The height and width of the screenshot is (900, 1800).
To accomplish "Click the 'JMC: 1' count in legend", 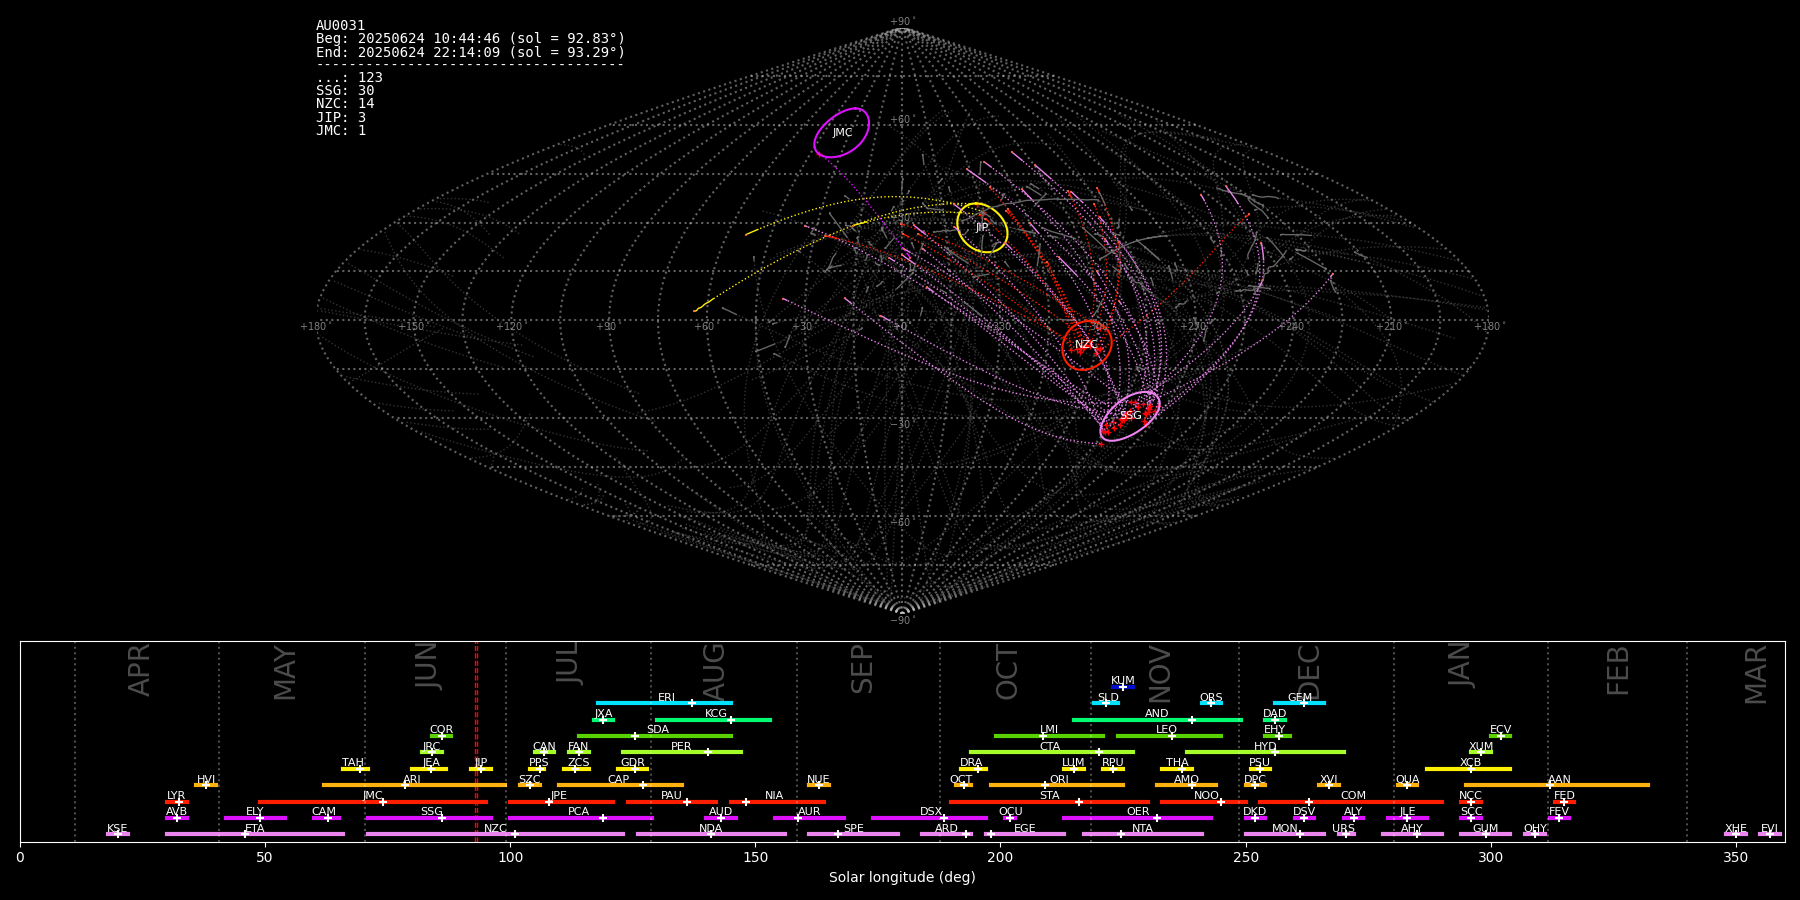I will (x=341, y=131).
